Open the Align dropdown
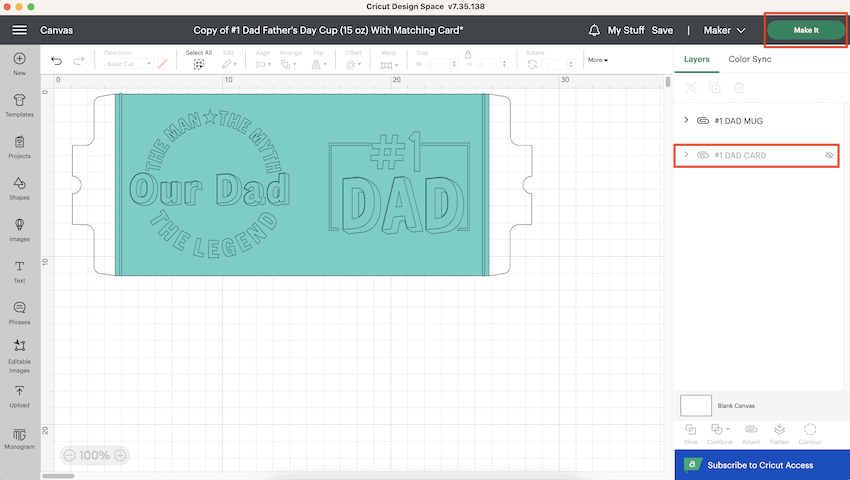 pos(263,64)
